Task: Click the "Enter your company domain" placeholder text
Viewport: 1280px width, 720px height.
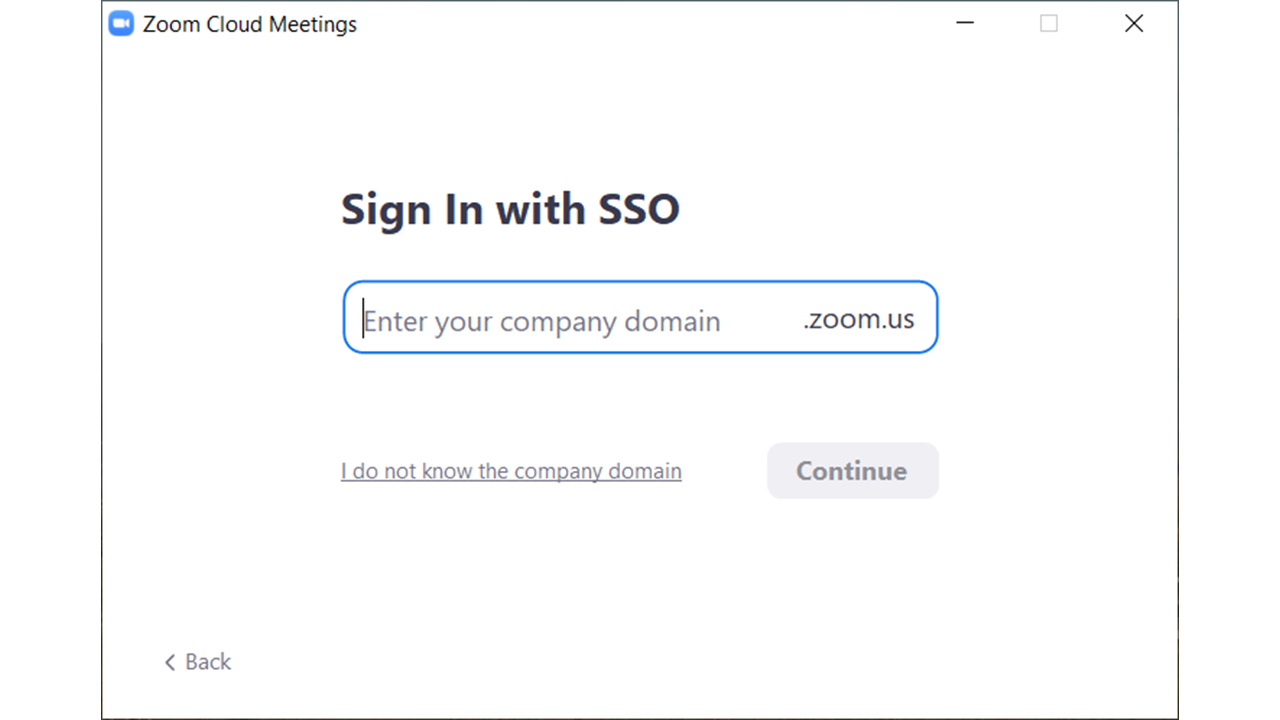Action: (x=542, y=321)
